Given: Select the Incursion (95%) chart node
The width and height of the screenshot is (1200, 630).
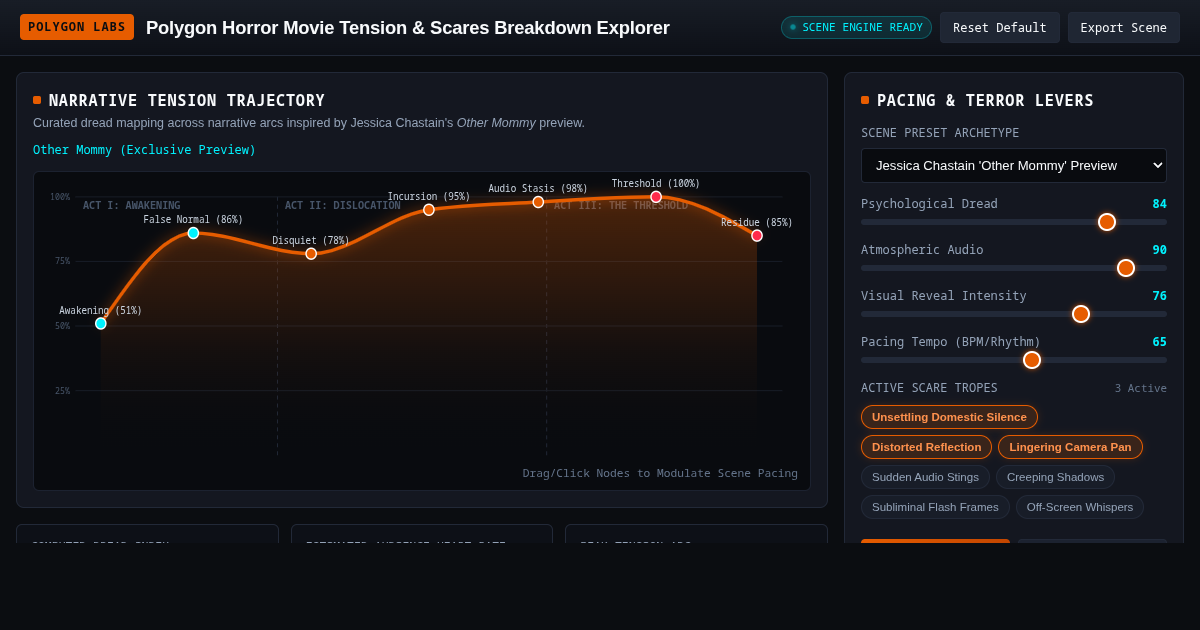Looking at the screenshot, I should click(x=429, y=210).
